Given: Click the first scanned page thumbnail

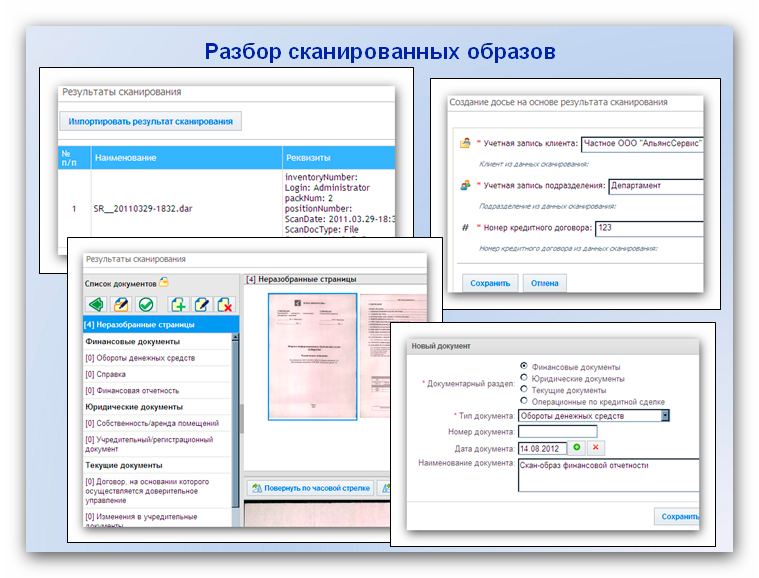Looking at the screenshot, I should click(x=313, y=356).
